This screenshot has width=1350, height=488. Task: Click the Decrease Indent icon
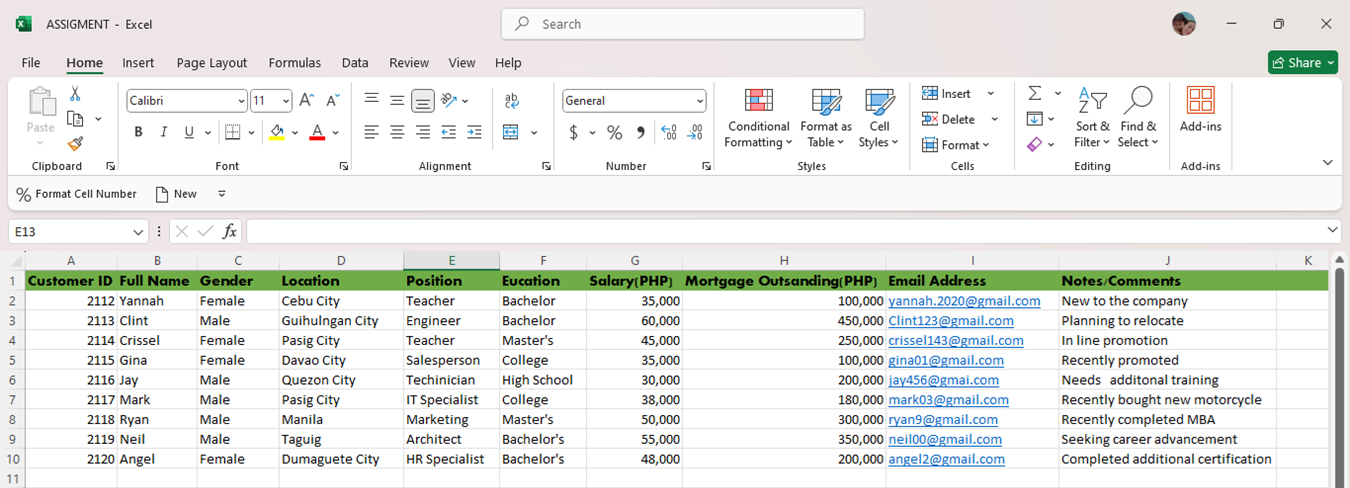(448, 132)
